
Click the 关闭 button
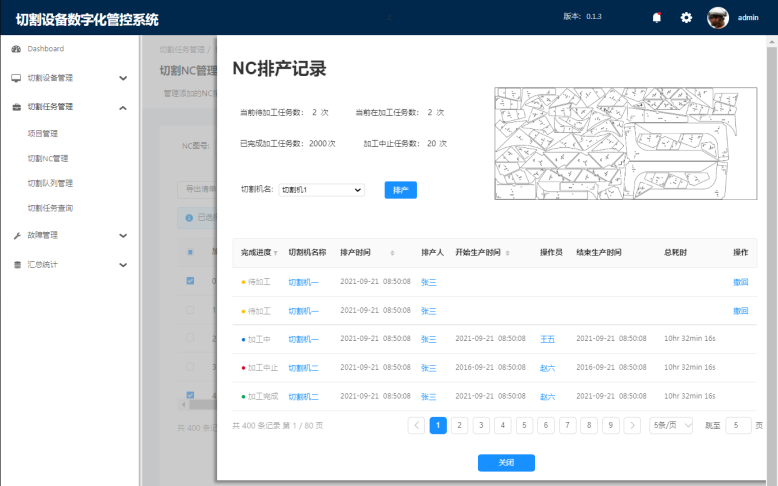coord(506,463)
